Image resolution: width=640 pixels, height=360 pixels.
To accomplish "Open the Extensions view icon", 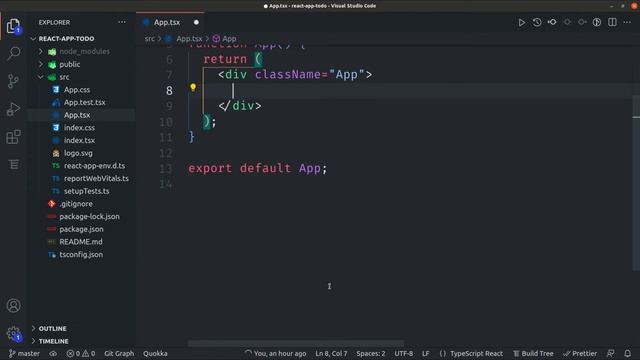I will pos(13,137).
